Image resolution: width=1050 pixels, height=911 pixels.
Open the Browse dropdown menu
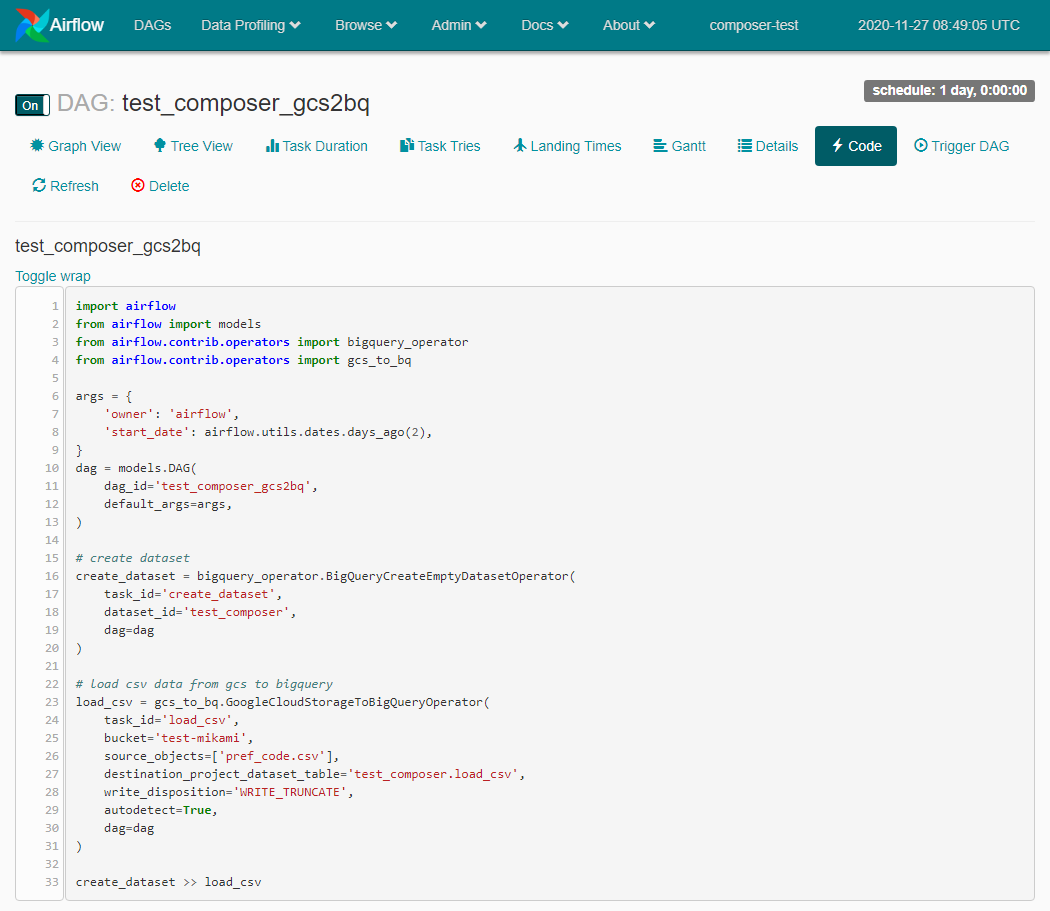point(366,25)
